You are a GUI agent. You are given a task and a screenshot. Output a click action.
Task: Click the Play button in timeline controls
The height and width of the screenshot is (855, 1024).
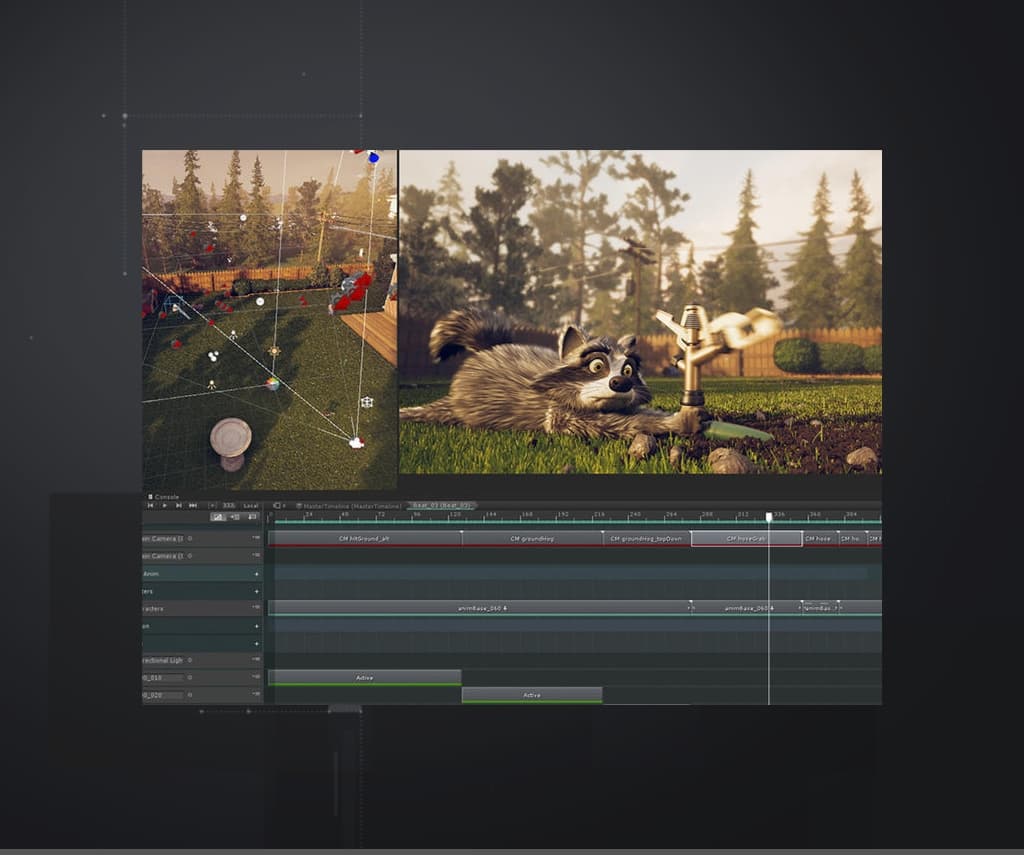165,505
